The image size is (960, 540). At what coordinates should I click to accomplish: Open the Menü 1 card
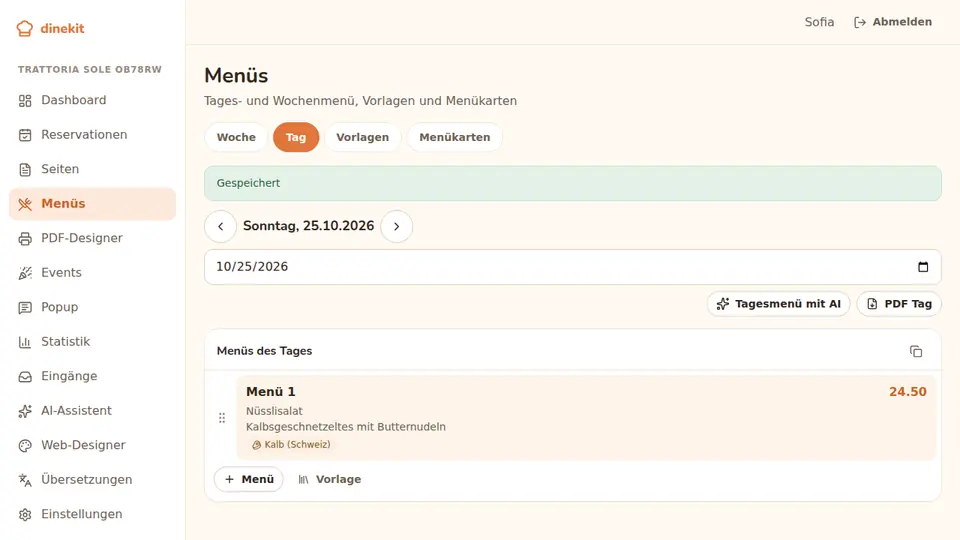(x=586, y=418)
